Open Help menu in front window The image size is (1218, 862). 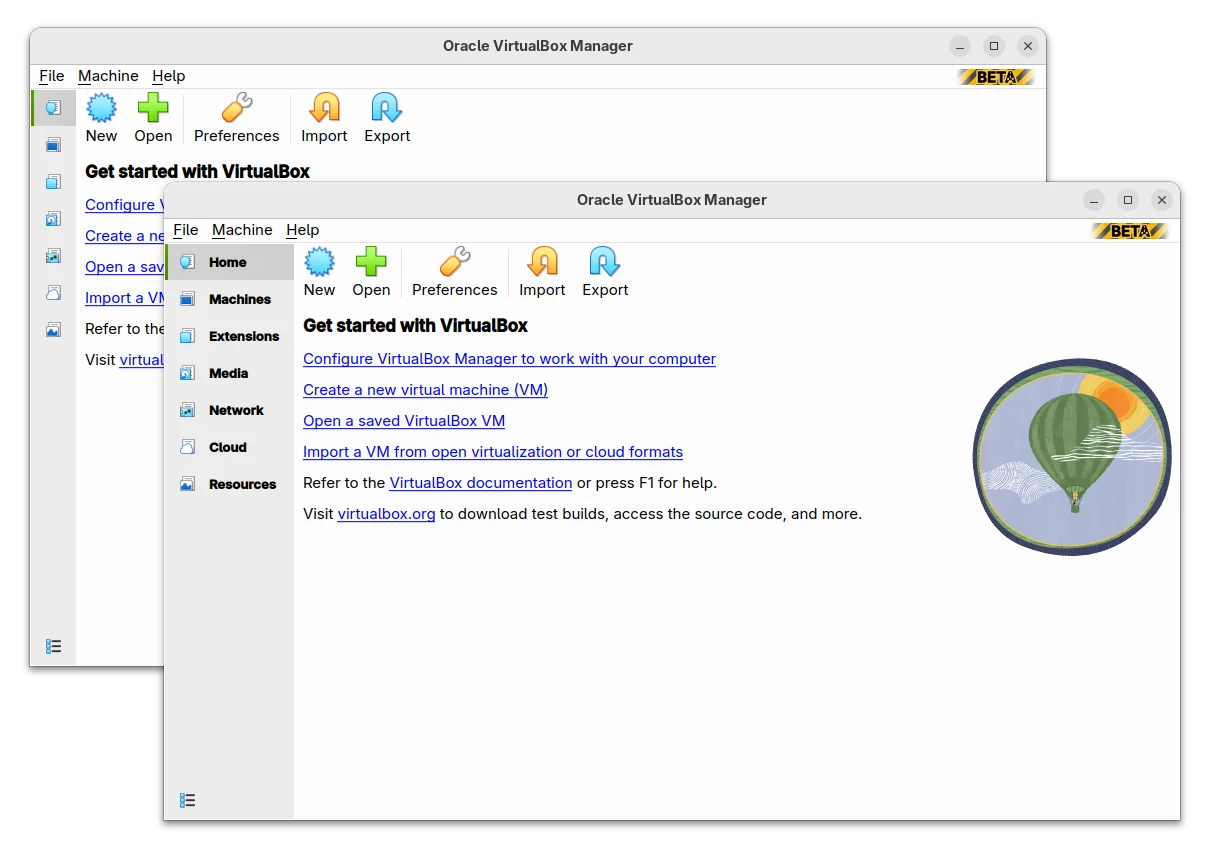coord(302,230)
